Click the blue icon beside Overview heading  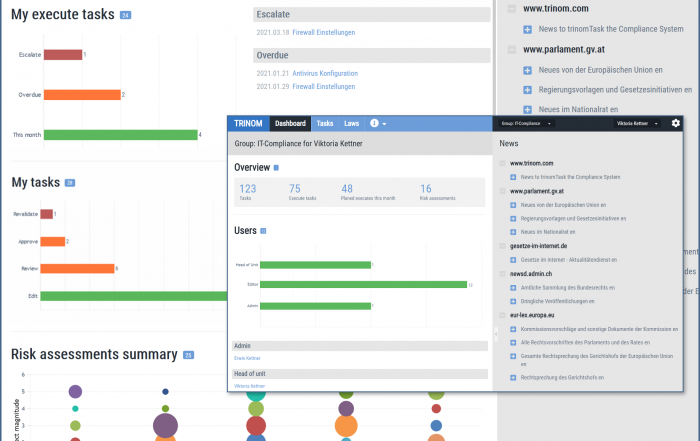click(276, 168)
